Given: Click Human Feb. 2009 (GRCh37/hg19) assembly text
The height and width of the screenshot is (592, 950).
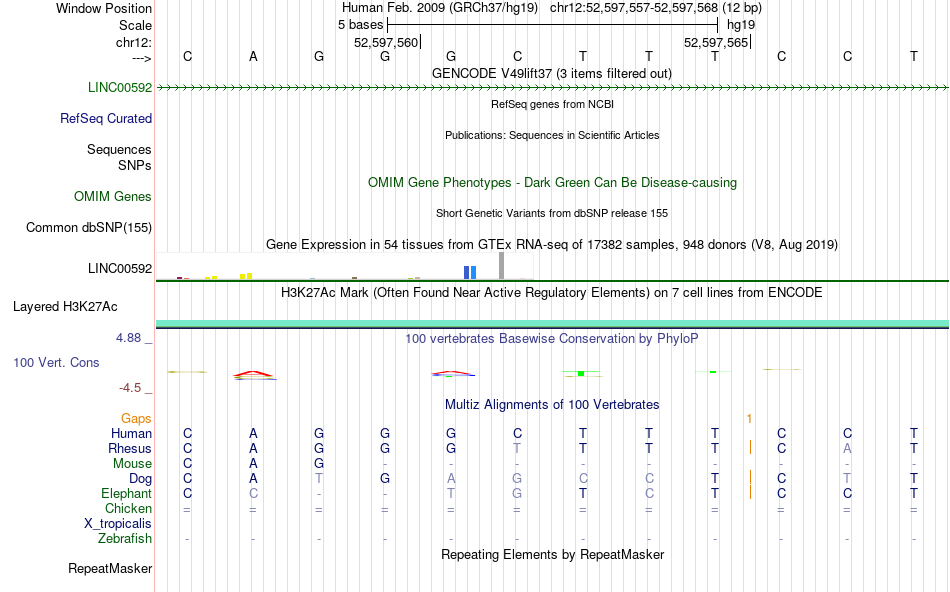Looking at the screenshot, I should coord(440,8).
